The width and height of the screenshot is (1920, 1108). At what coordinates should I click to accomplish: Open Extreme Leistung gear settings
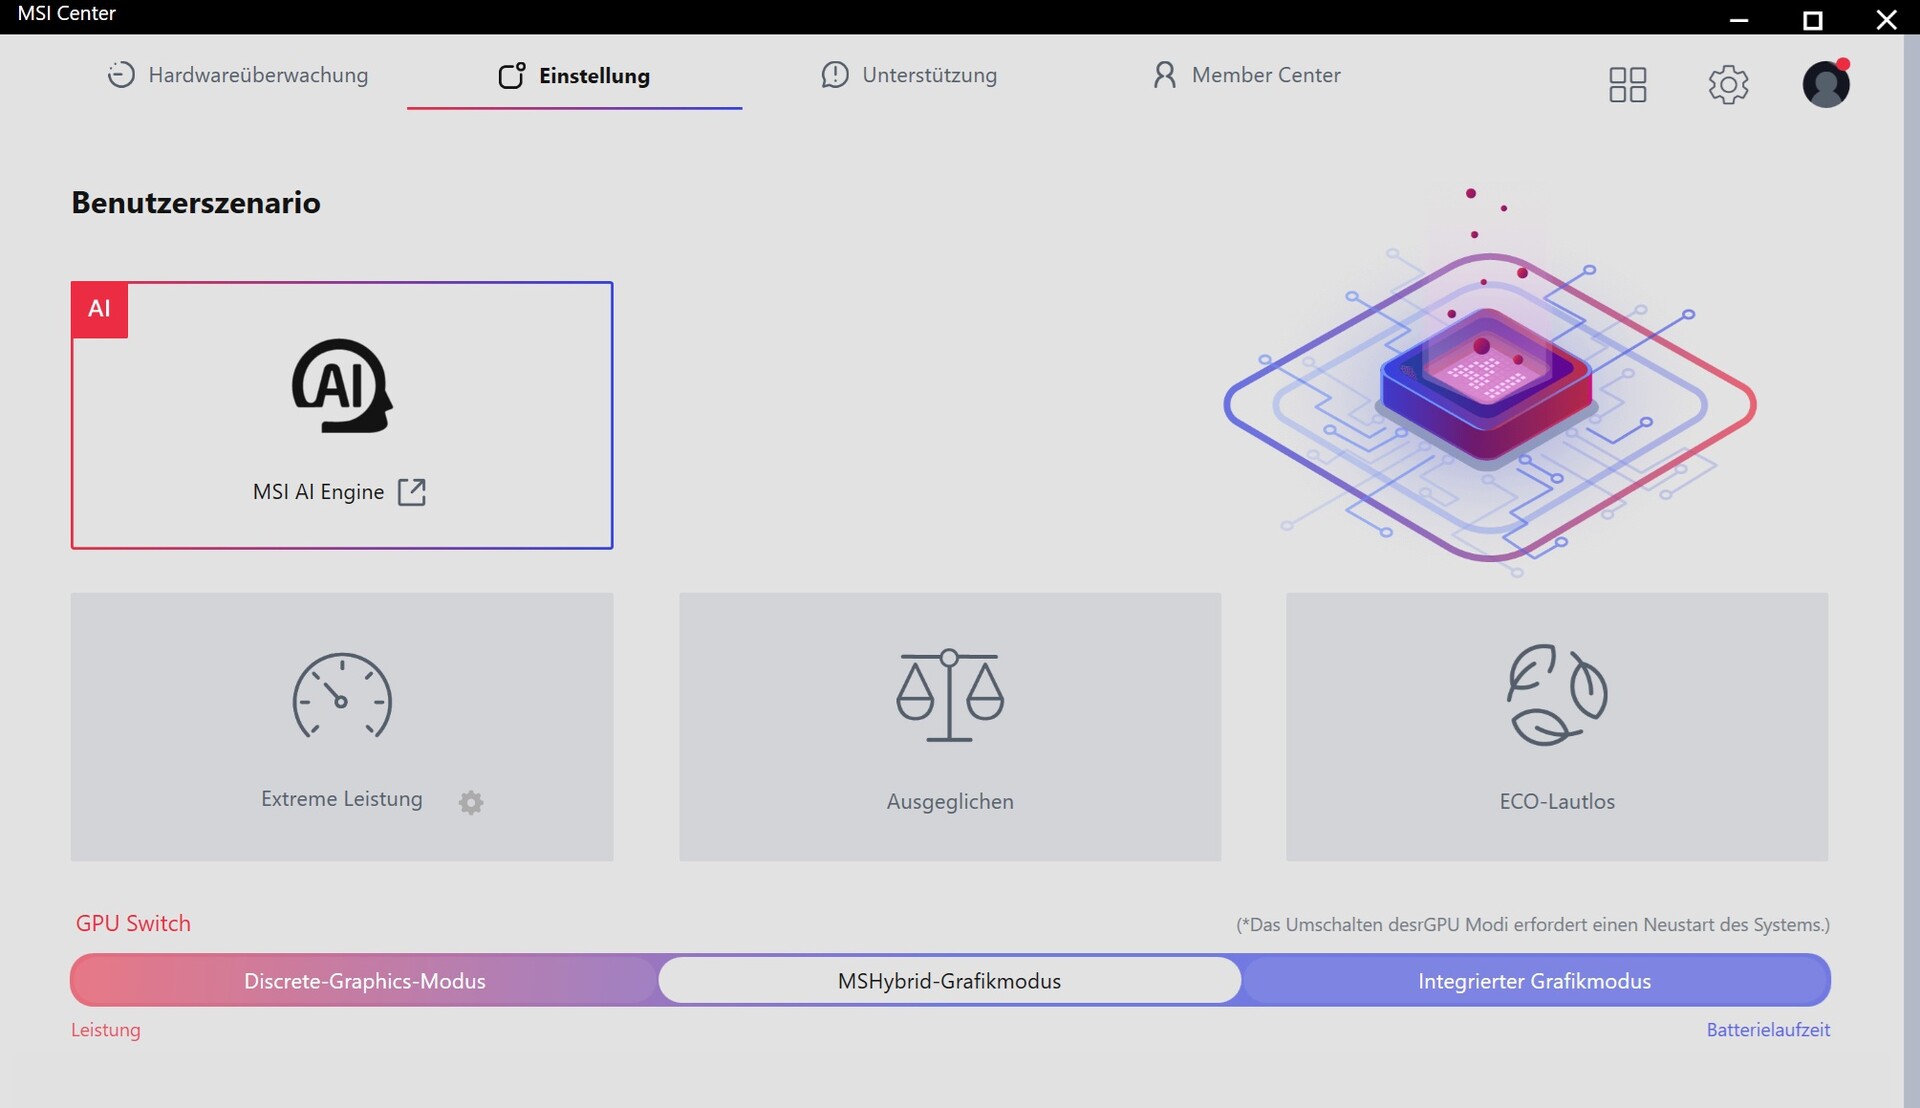(x=471, y=802)
